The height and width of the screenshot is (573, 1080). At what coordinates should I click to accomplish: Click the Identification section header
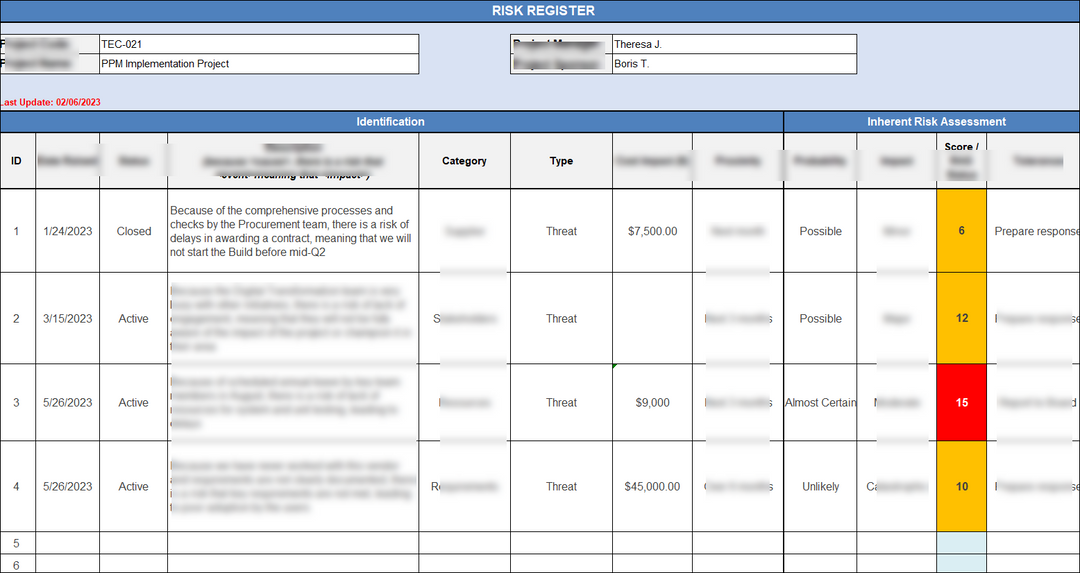(390, 122)
